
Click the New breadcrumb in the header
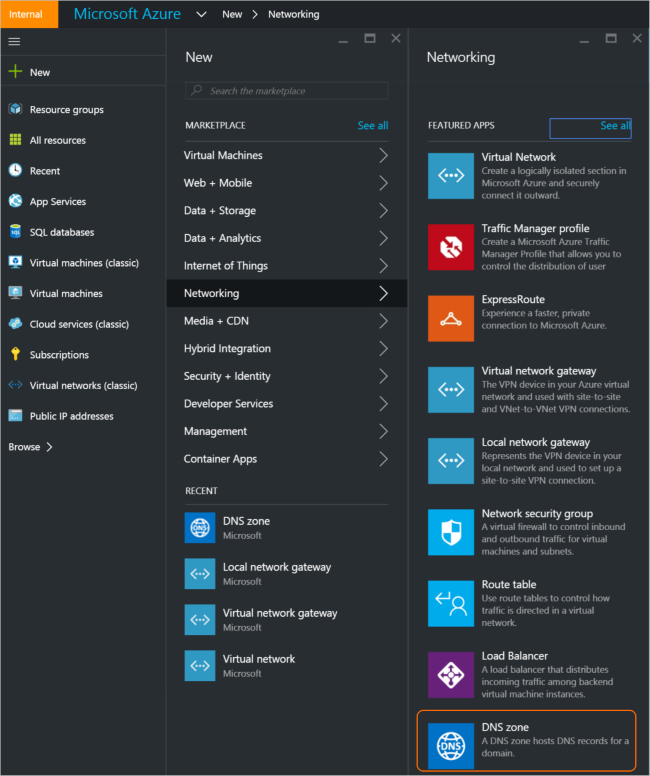click(232, 15)
